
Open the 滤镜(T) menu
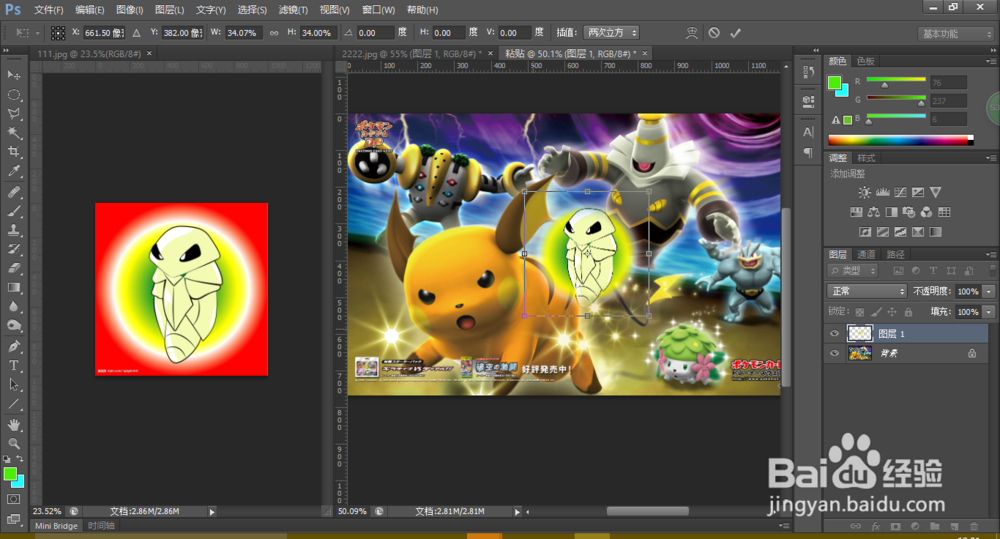[293, 10]
